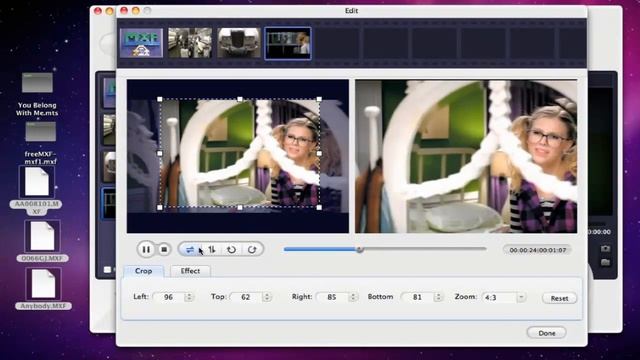Rotate the video counterclockwise
Screen dimensions: 640x360
231,249
